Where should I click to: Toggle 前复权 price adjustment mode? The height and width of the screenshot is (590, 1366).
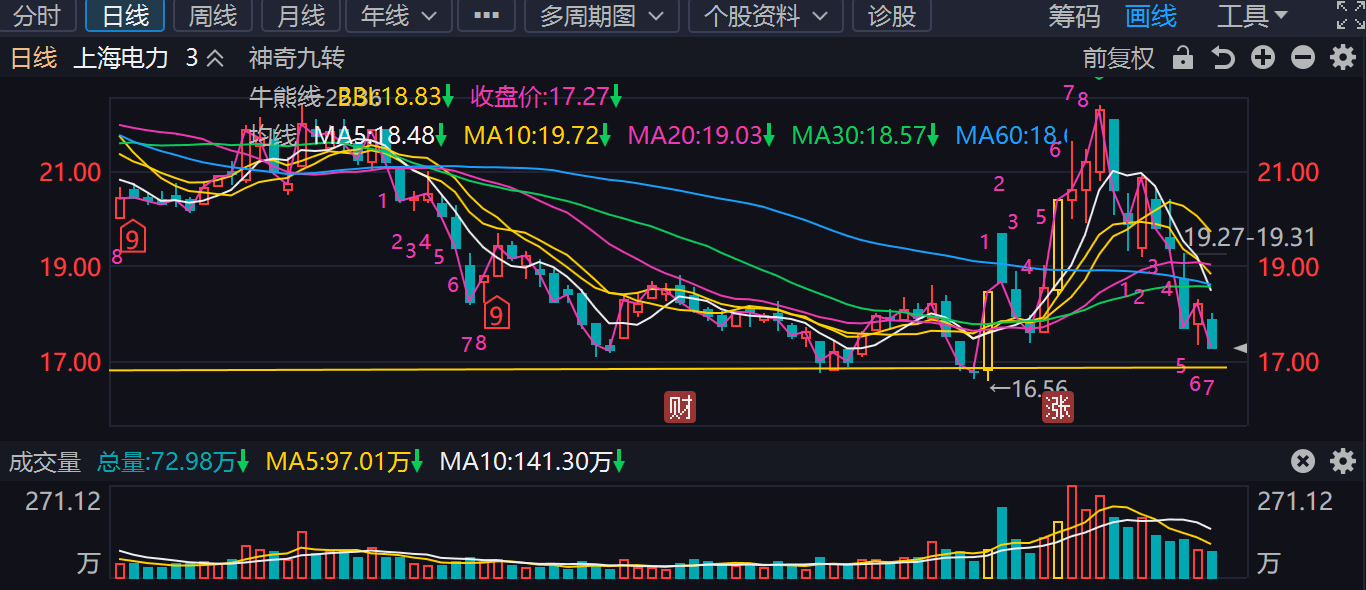pos(1119,58)
